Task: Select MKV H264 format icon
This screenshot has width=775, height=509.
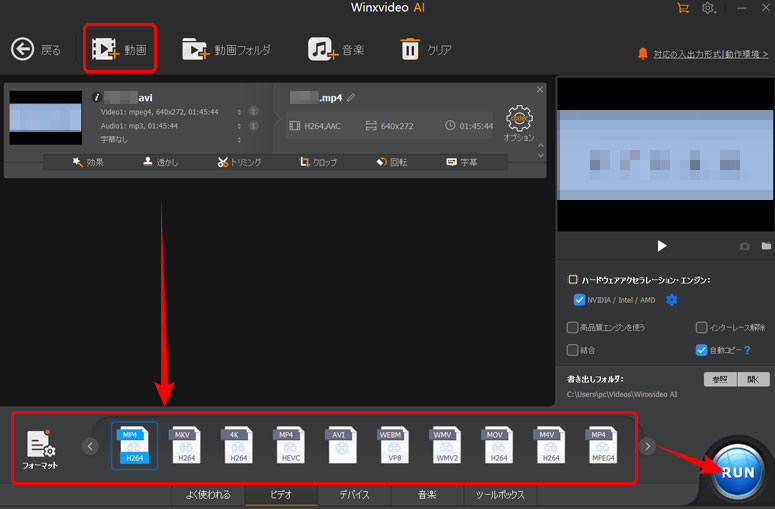Action: (186, 446)
